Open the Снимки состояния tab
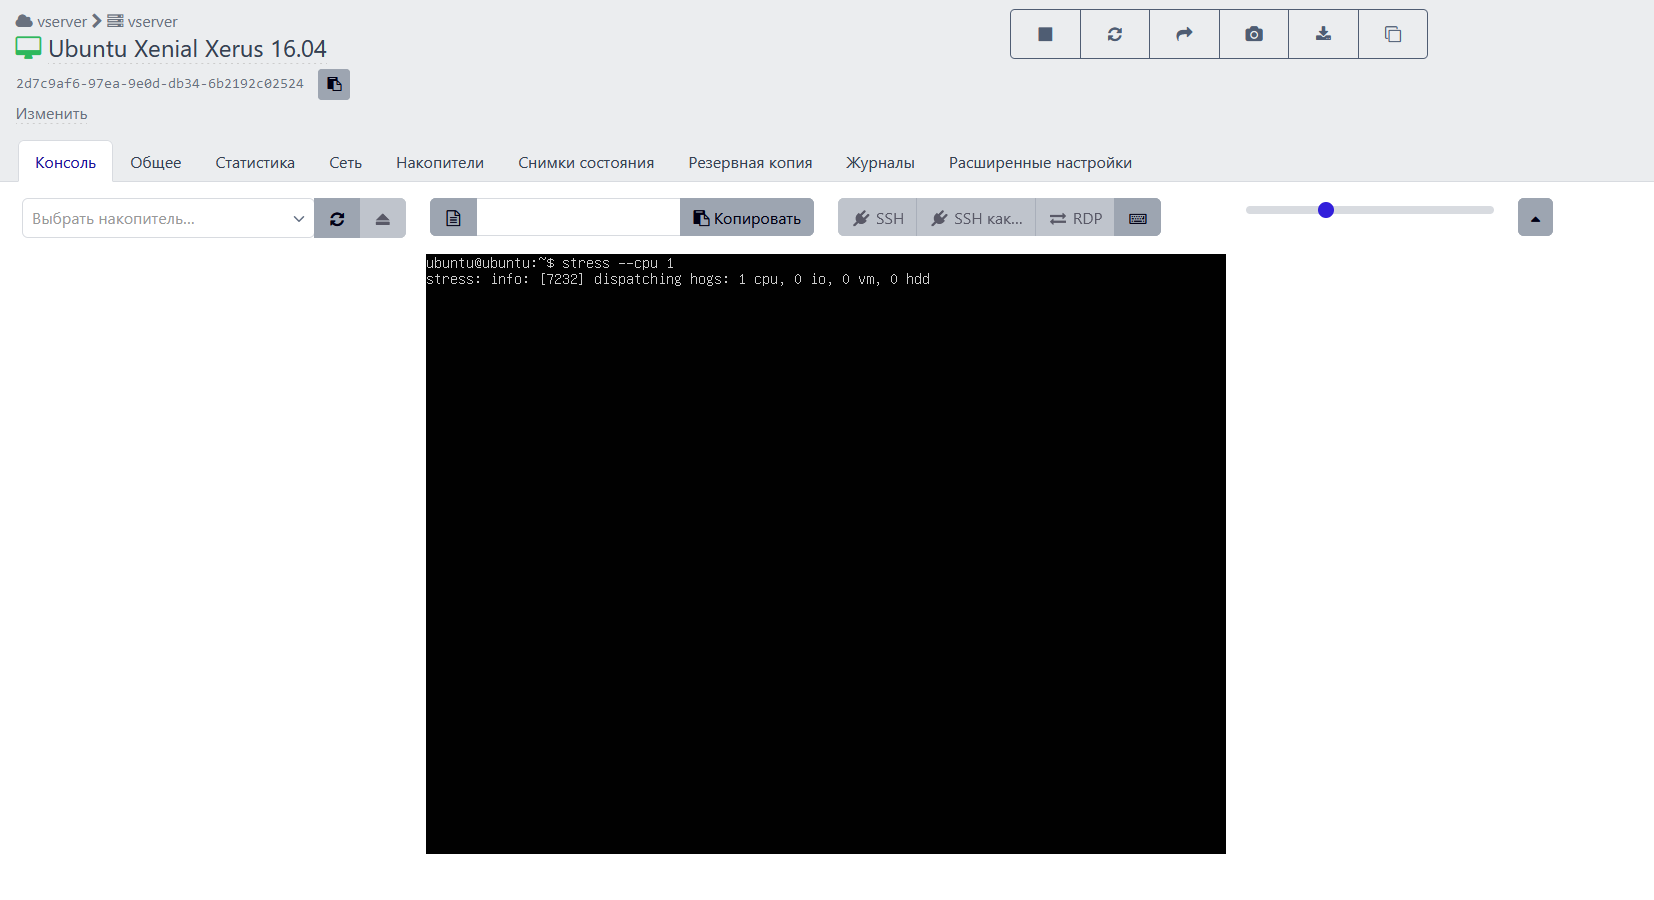1654x900 pixels. [x=586, y=162]
